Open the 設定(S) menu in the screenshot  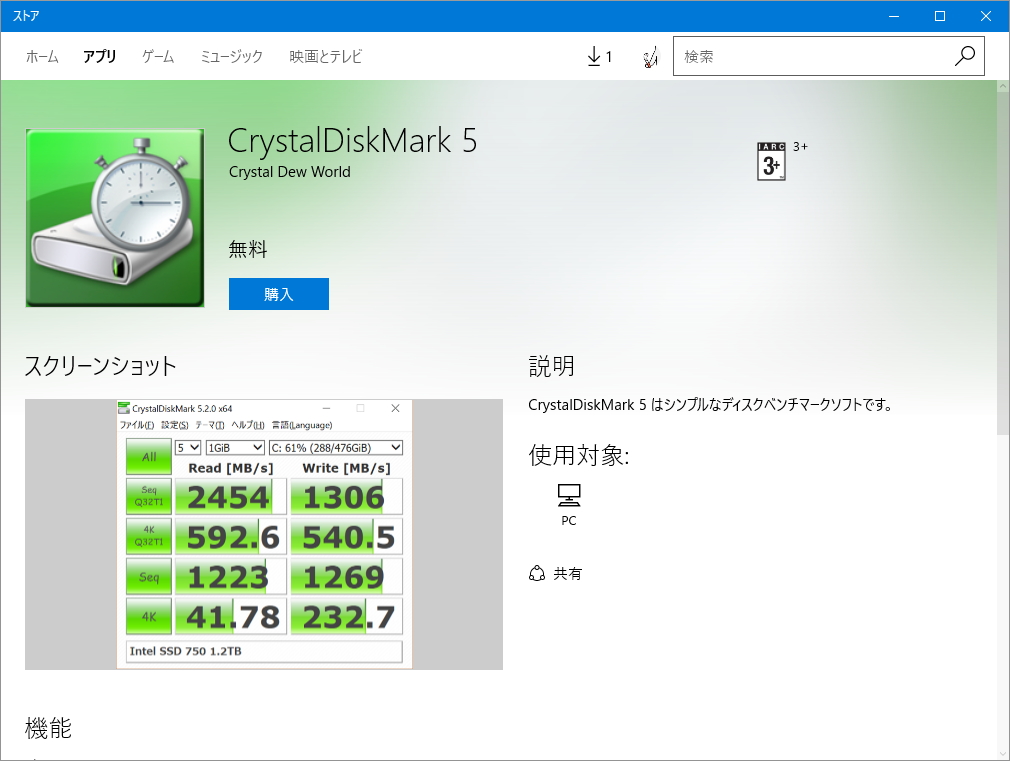click(173, 424)
